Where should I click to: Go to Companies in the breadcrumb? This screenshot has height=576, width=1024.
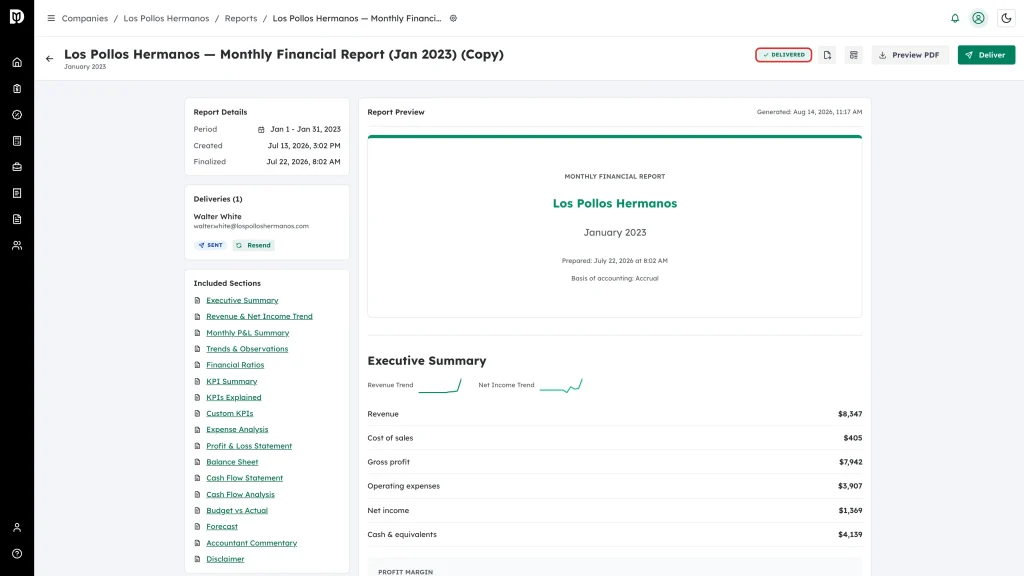(85, 18)
